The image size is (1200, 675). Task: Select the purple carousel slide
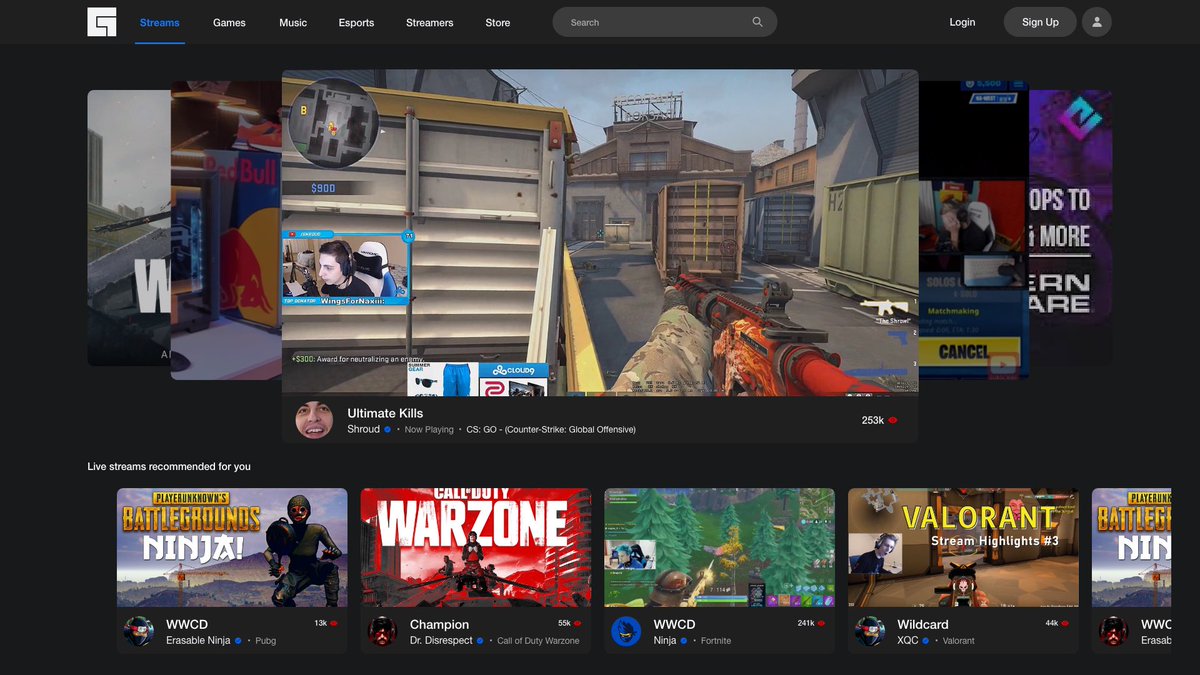[1070, 228]
